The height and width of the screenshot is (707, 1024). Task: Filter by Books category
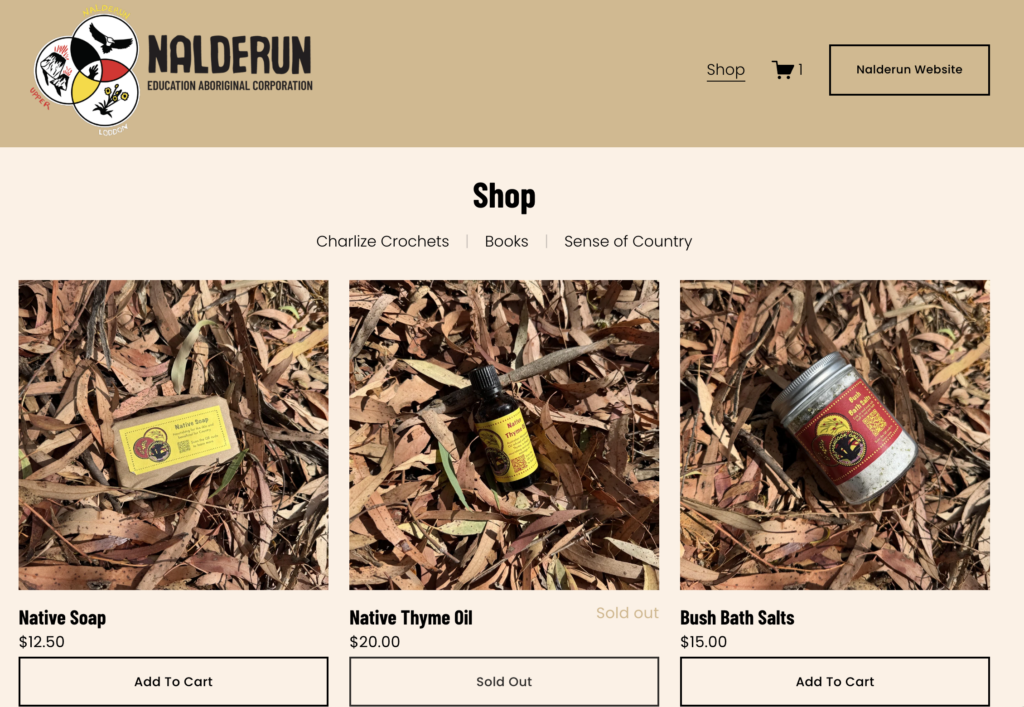[506, 242]
